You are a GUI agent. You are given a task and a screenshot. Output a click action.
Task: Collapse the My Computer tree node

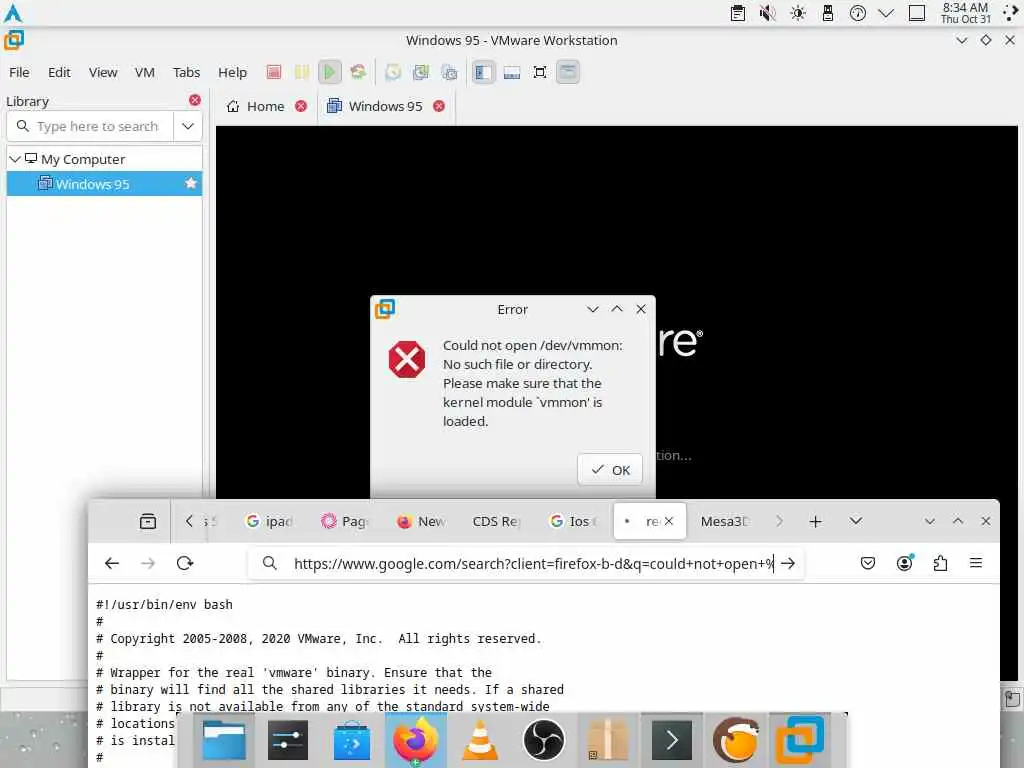point(14,159)
